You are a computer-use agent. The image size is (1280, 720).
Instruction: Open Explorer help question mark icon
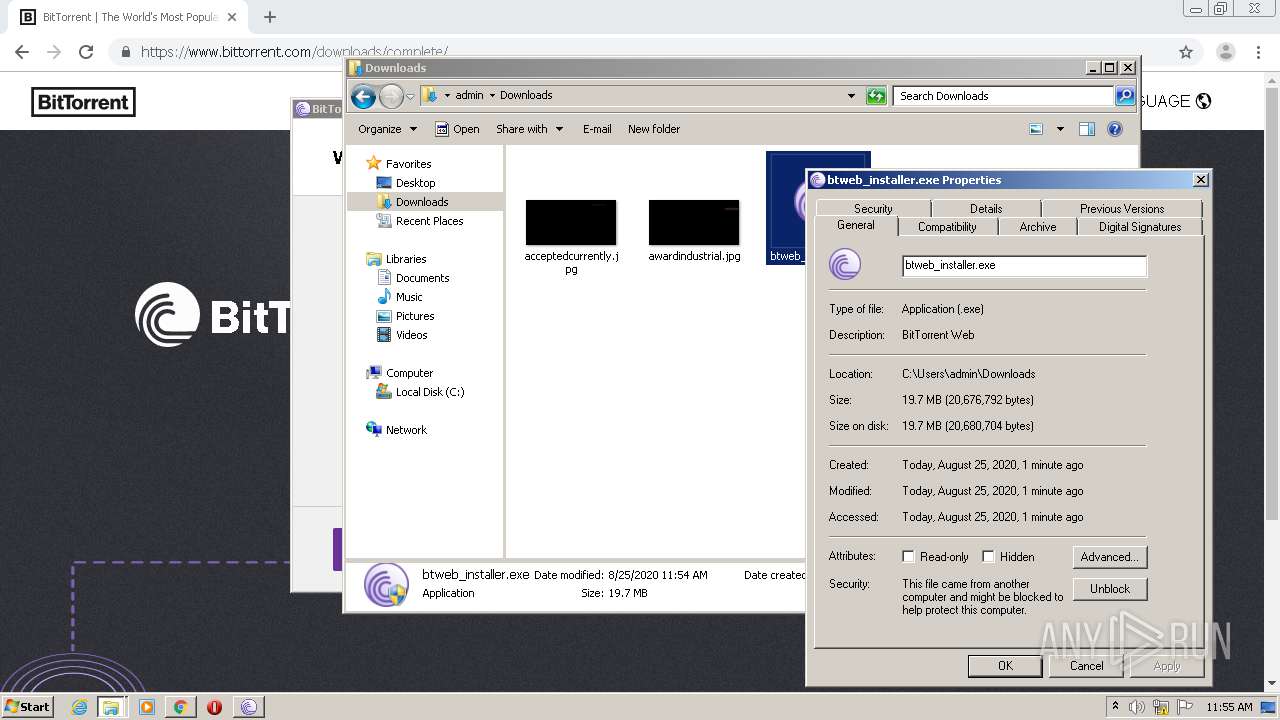coord(1115,129)
